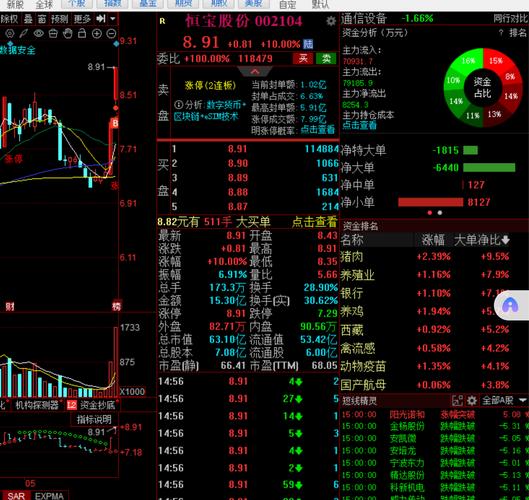Expand the 全部A股 dropdown
This screenshot has height=500, width=529.
point(504,401)
